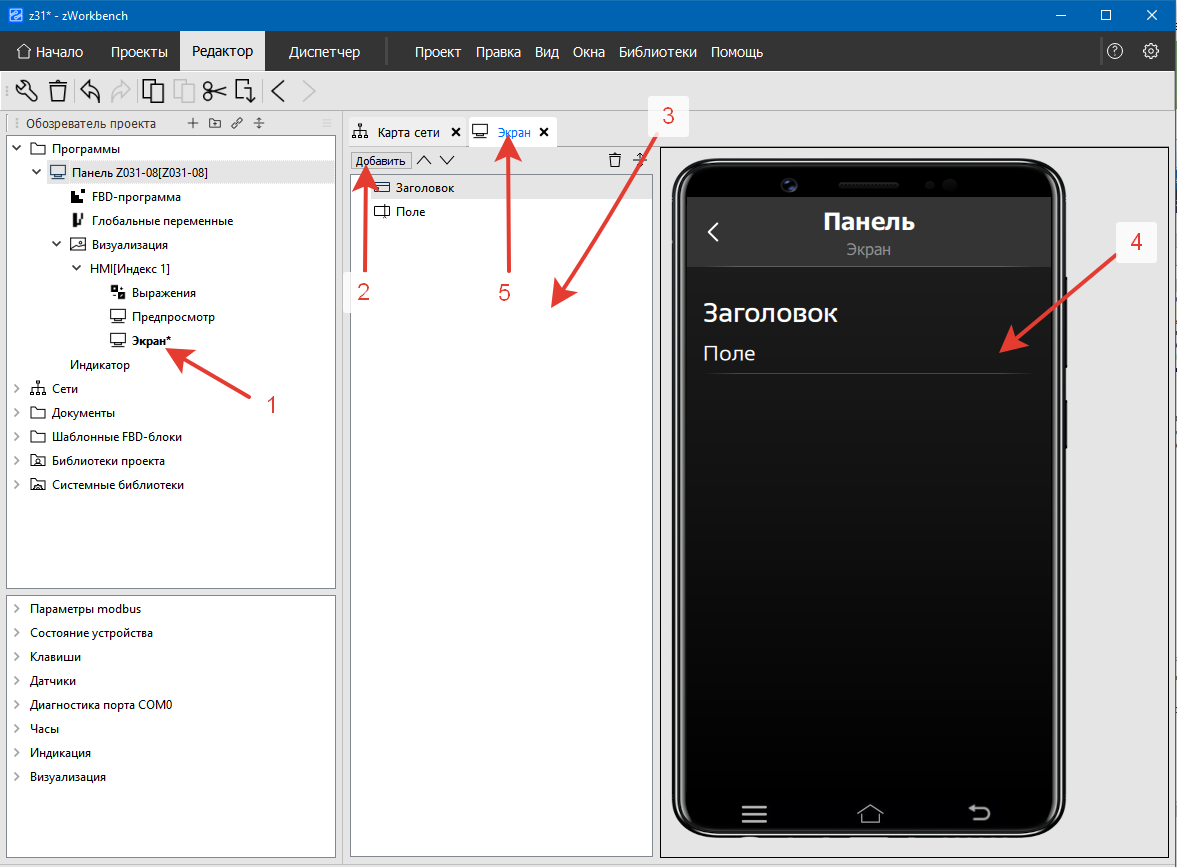Click the undo arrow in toolbar
1177x867 pixels.
point(90,91)
